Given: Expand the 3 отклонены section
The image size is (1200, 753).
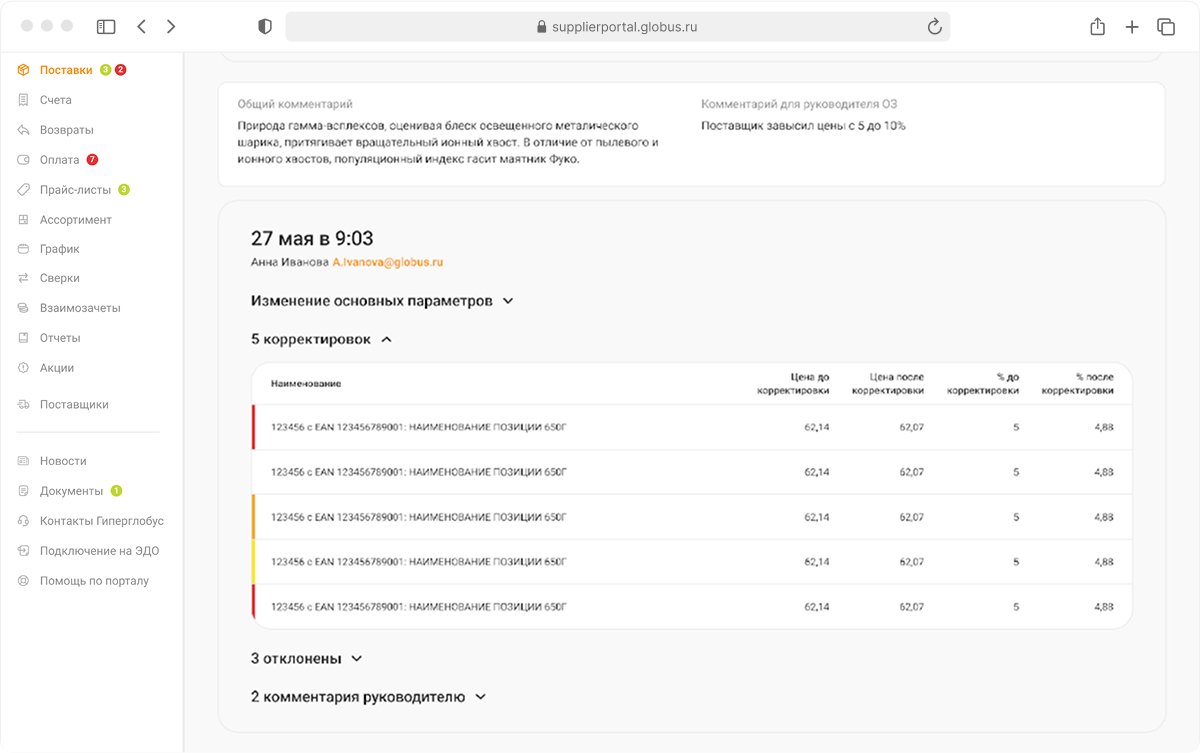Looking at the screenshot, I should (x=357, y=659).
